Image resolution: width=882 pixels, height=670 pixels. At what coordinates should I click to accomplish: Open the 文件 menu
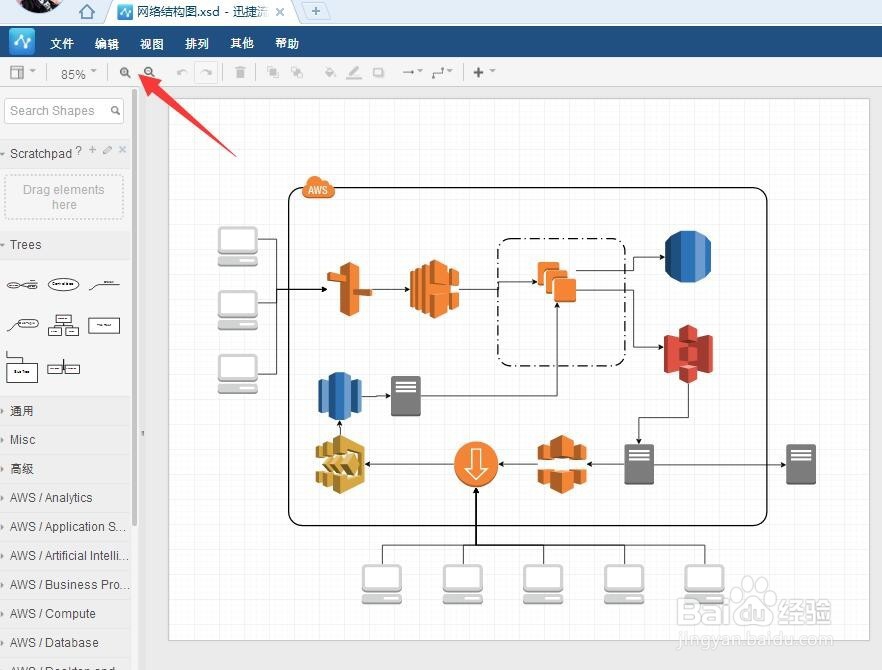(62, 43)
